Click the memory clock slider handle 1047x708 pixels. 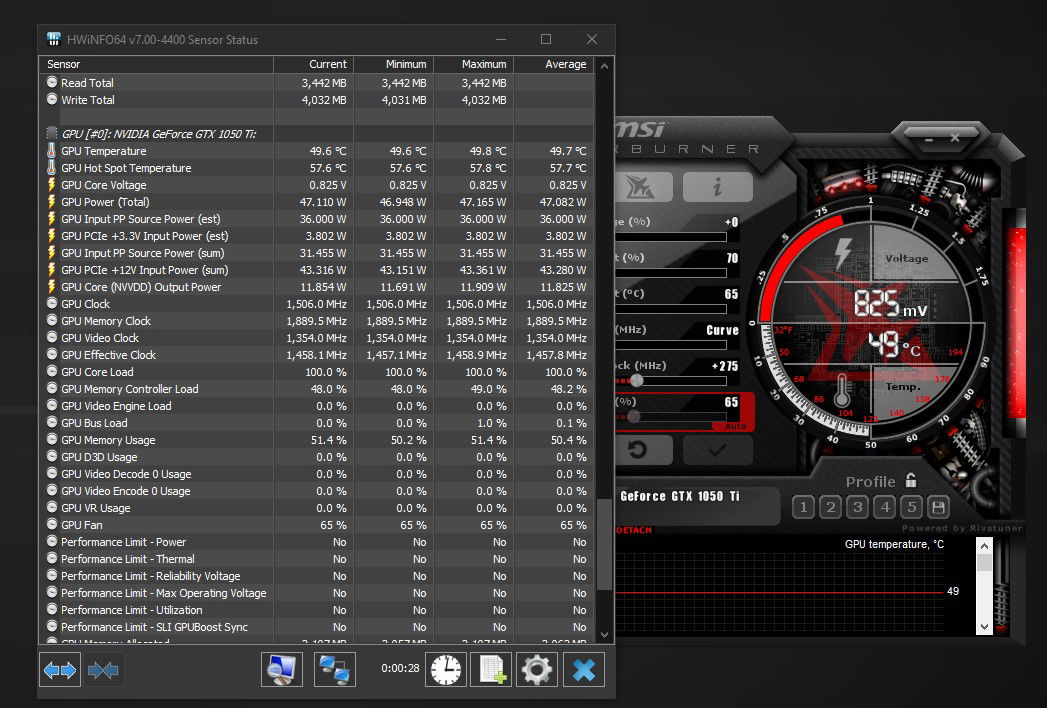(x=636, y=381)
